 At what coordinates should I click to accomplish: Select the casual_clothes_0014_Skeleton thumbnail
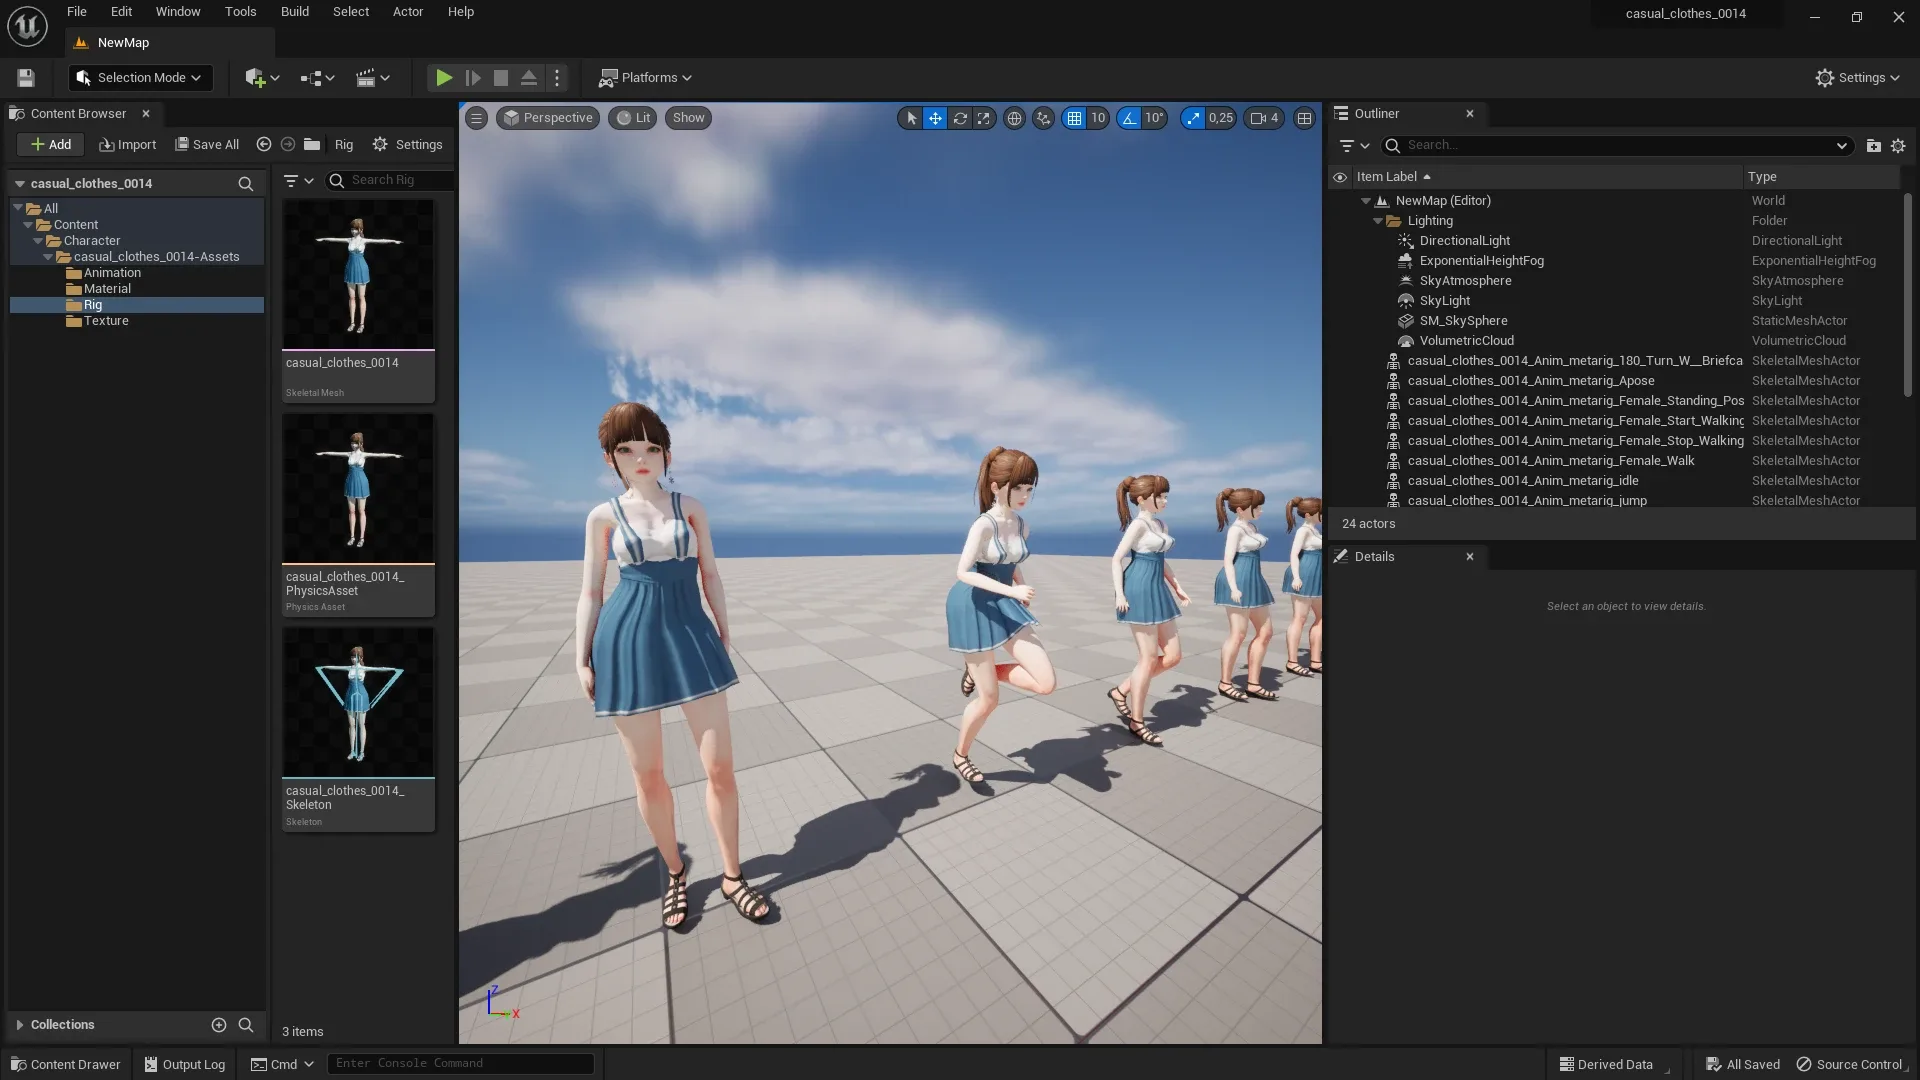tap(358, 702)
